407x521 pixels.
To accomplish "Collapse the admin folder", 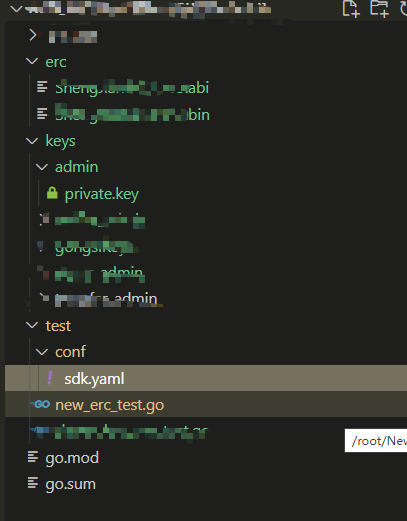I will pyautogui.click(x=42, y=167).
